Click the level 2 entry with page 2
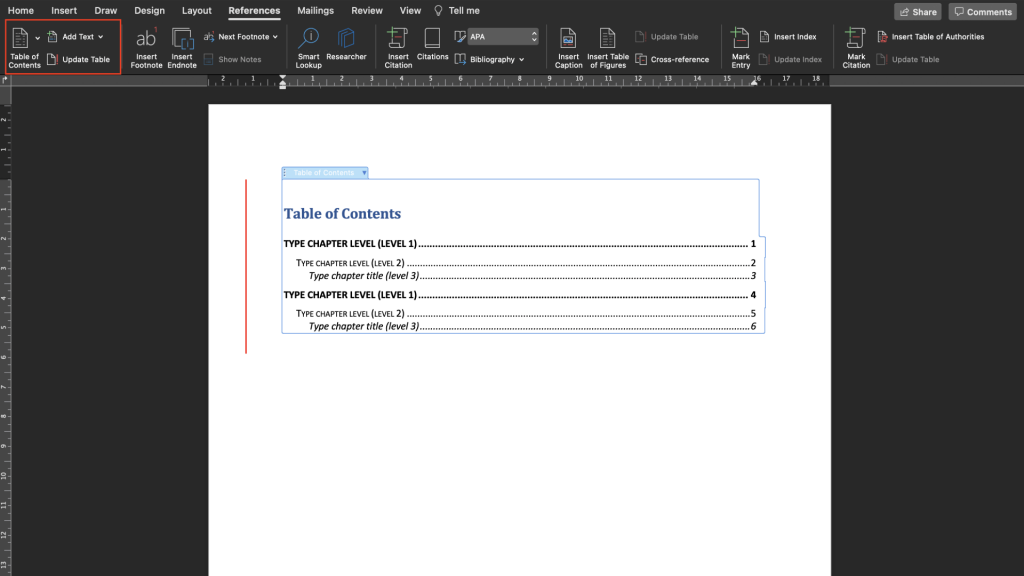Screen dimensions: 1024x576 (x=526, y=263)
